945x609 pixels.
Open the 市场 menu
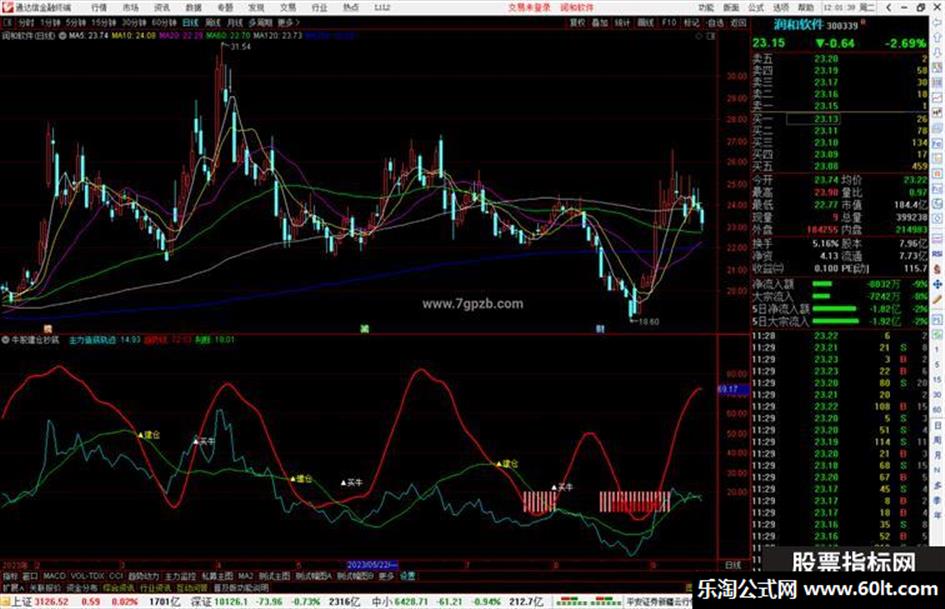(131, 7)
